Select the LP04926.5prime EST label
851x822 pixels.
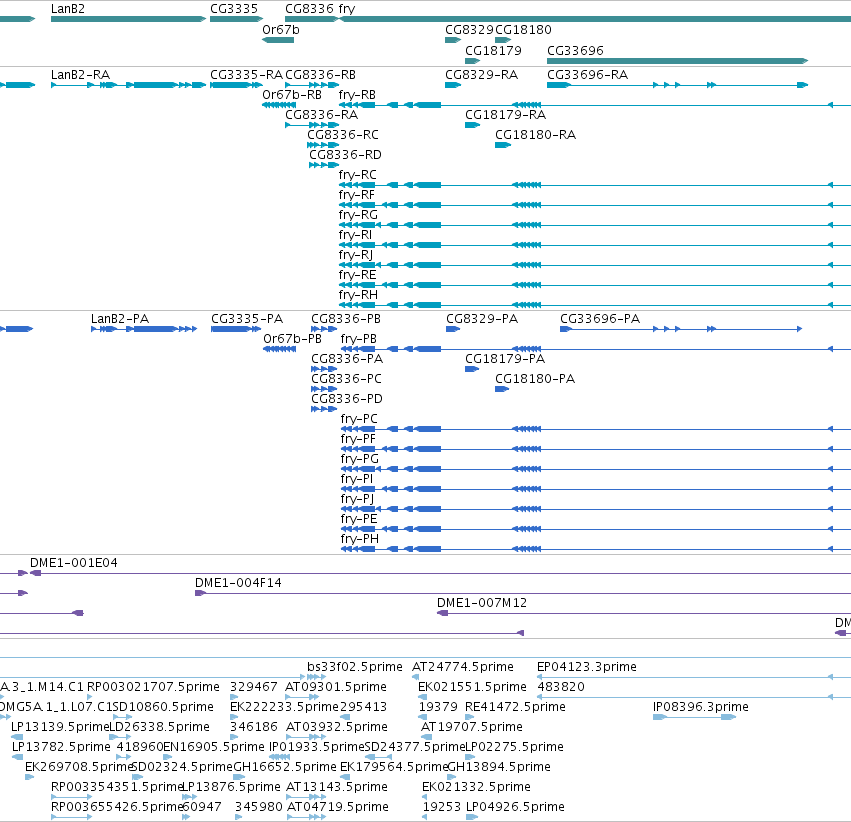pos(516,807)
